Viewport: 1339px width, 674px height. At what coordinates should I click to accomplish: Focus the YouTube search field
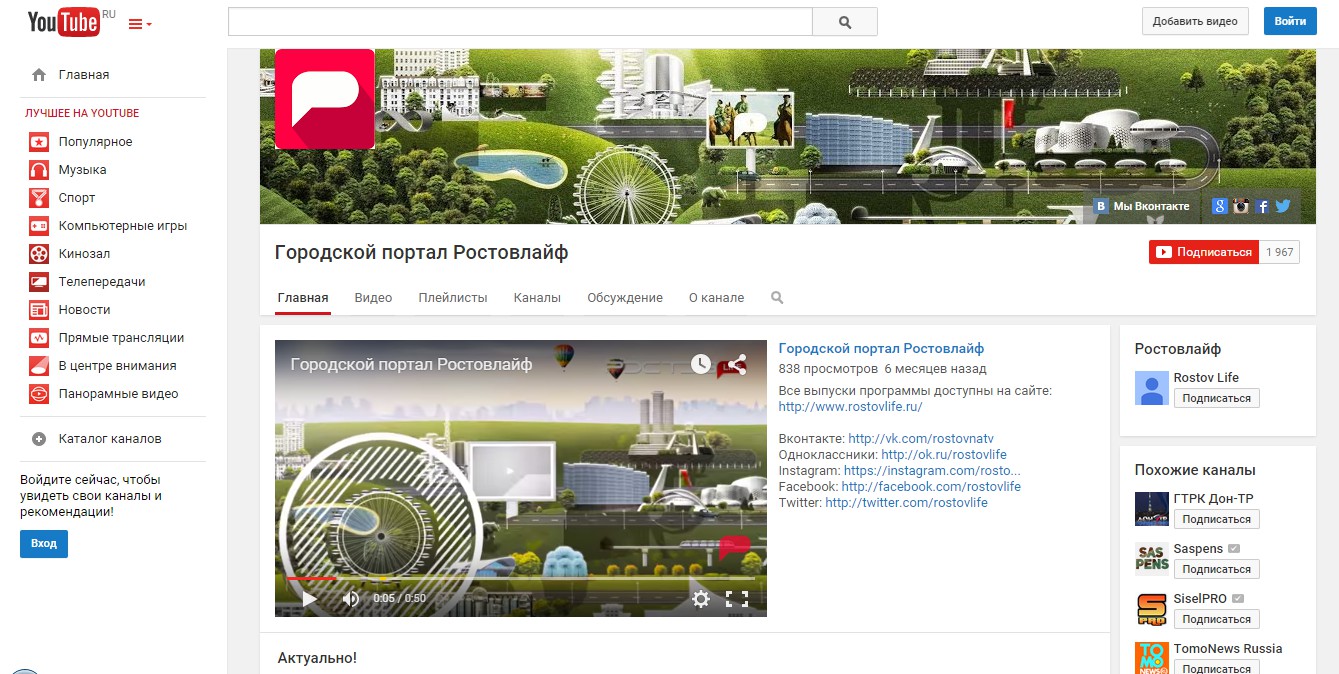(520, 22)
